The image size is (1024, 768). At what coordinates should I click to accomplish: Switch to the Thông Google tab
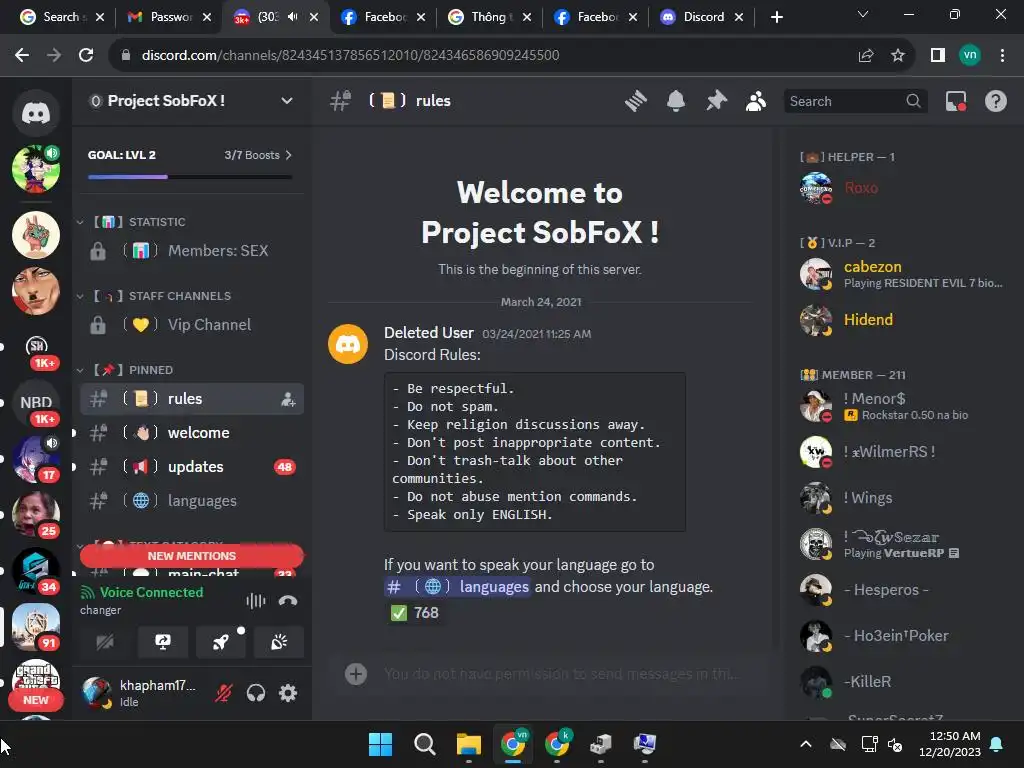[x=490, y=17]
